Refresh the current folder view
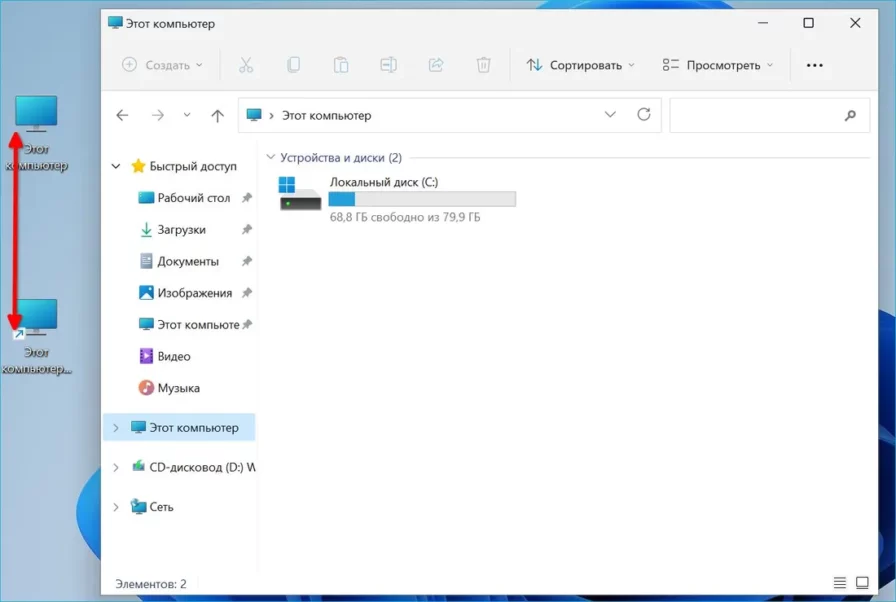 pos(644,115)
